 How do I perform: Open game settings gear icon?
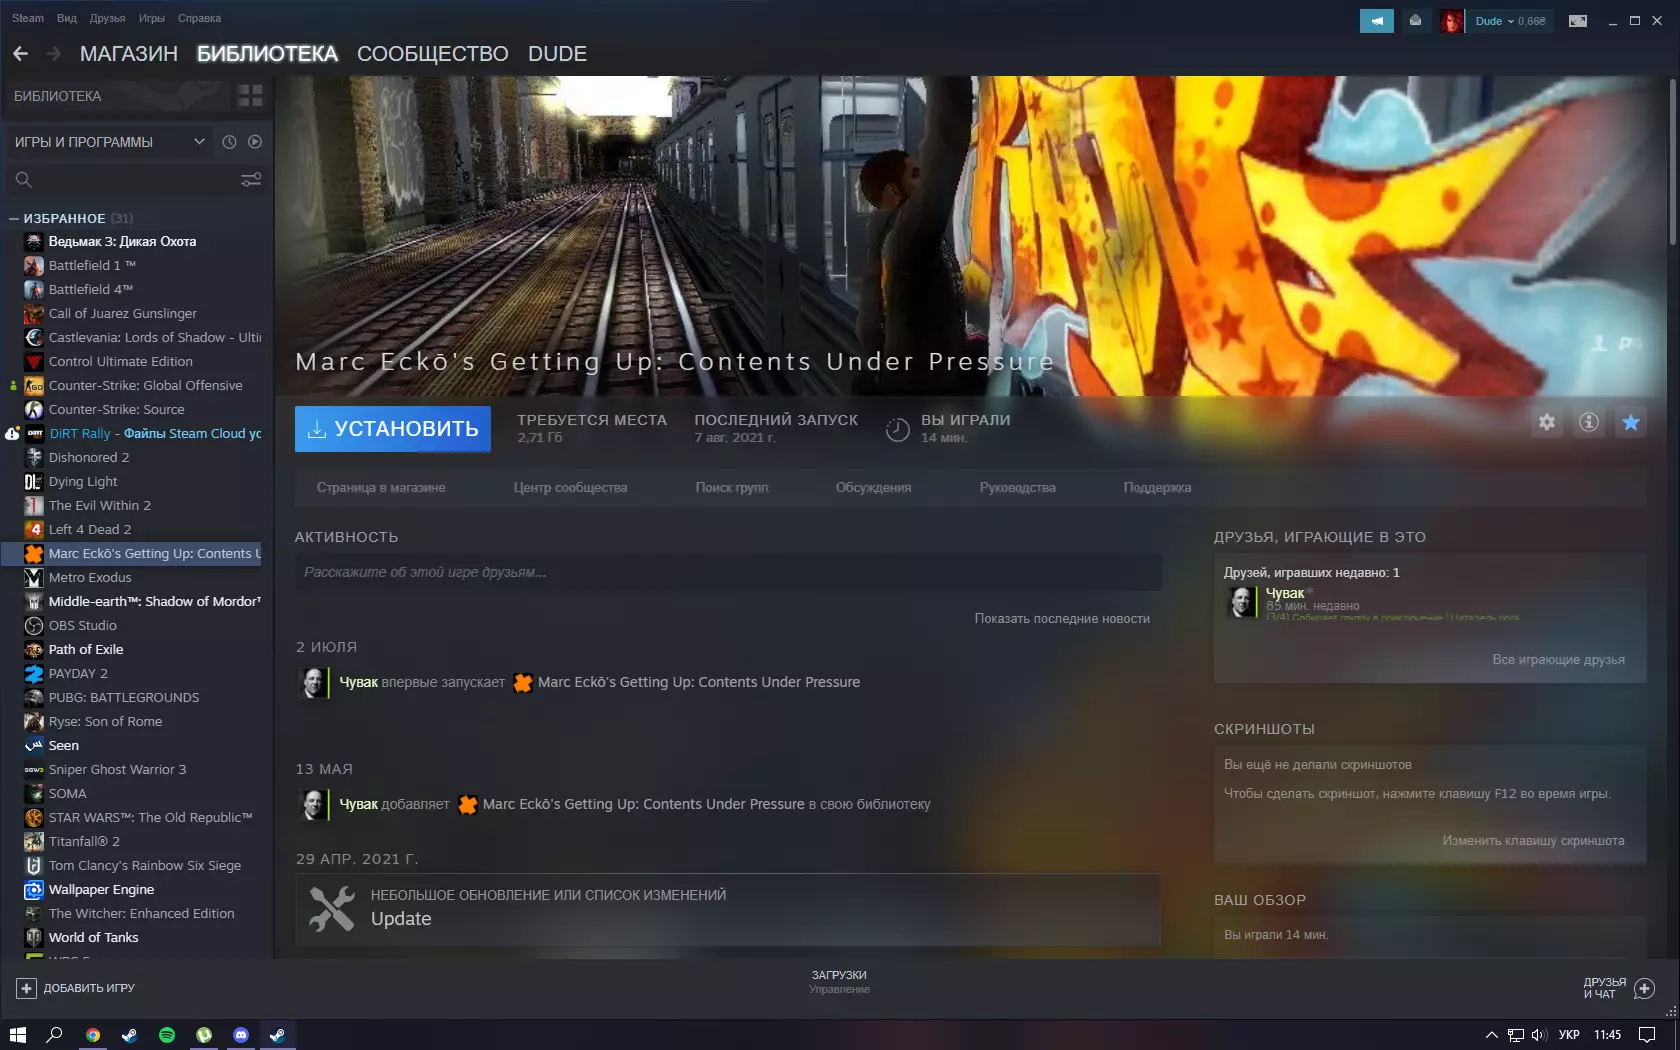point(1547,422)
